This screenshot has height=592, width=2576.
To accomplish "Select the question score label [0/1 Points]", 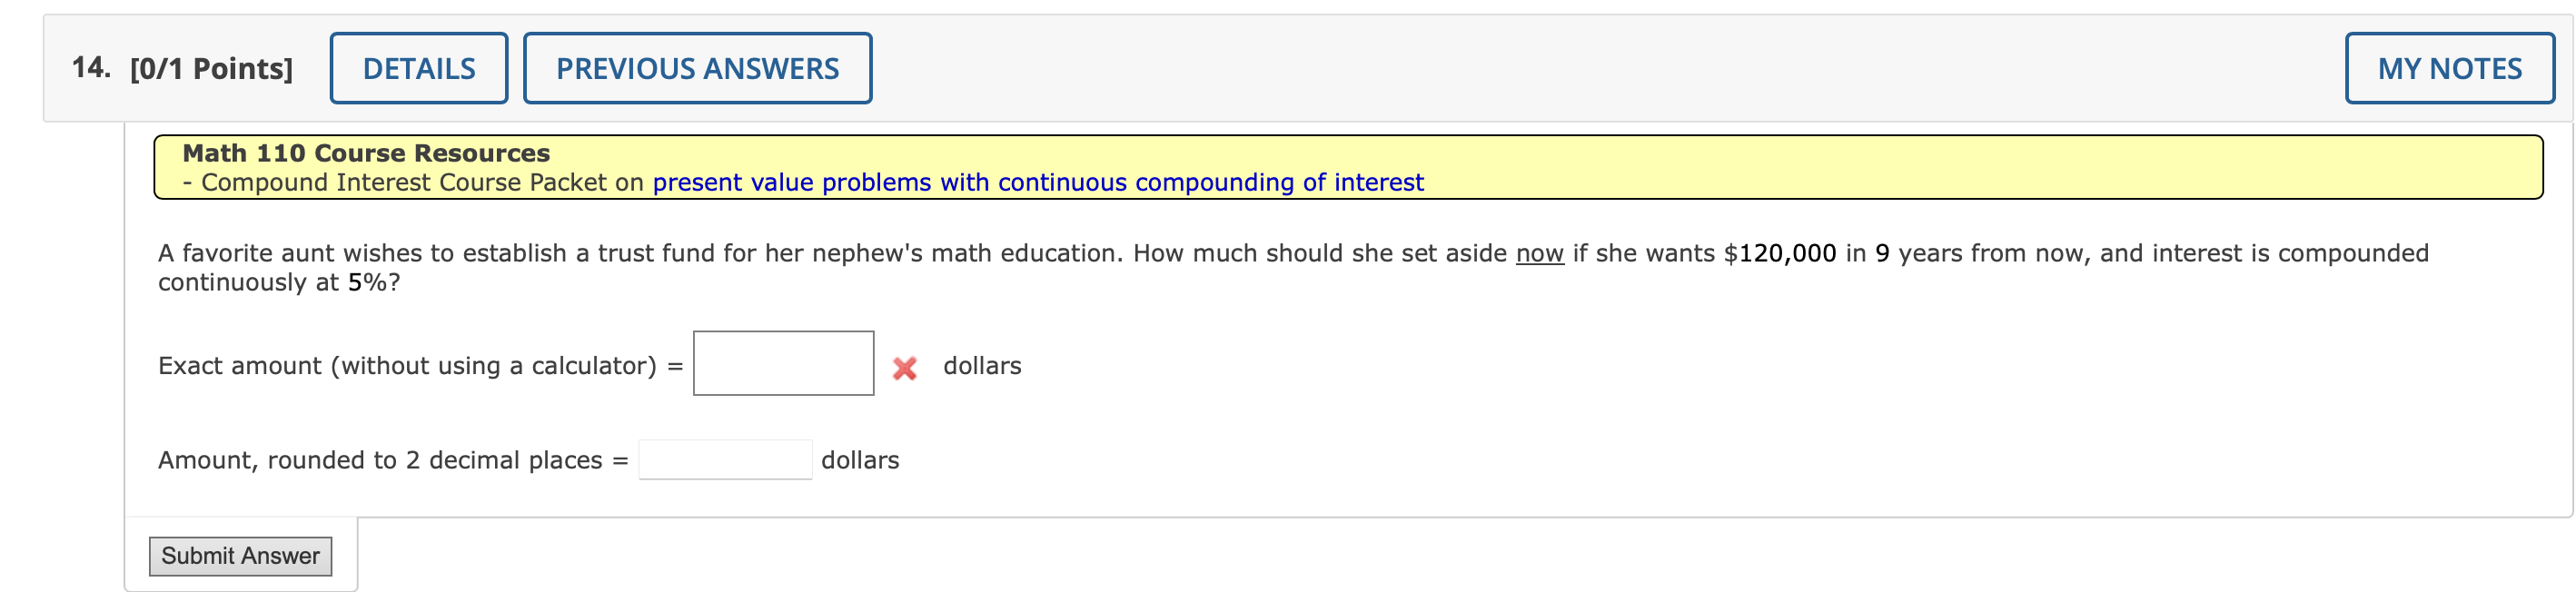I will (209, 67).
